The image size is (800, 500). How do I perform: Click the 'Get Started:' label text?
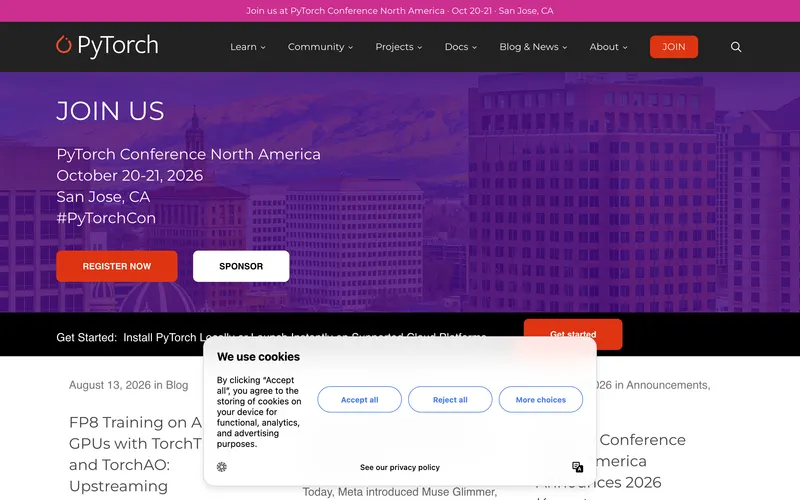point(87,337)
